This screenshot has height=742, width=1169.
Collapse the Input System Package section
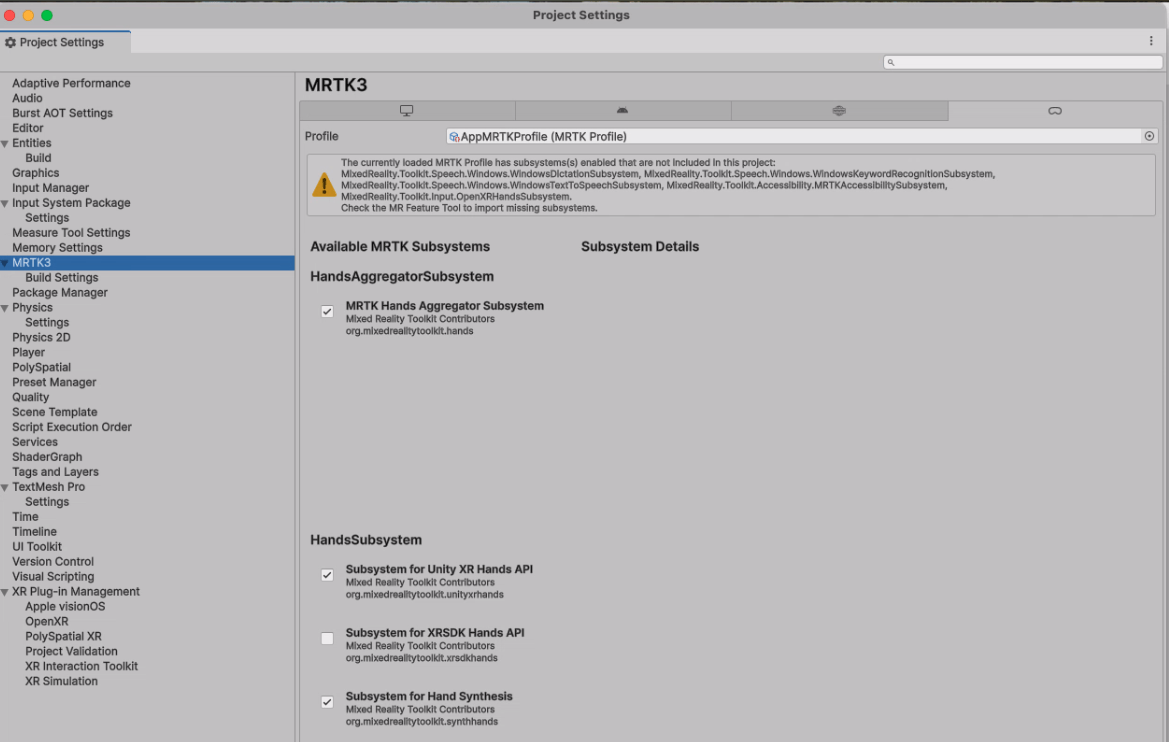(x=5, y=203)
